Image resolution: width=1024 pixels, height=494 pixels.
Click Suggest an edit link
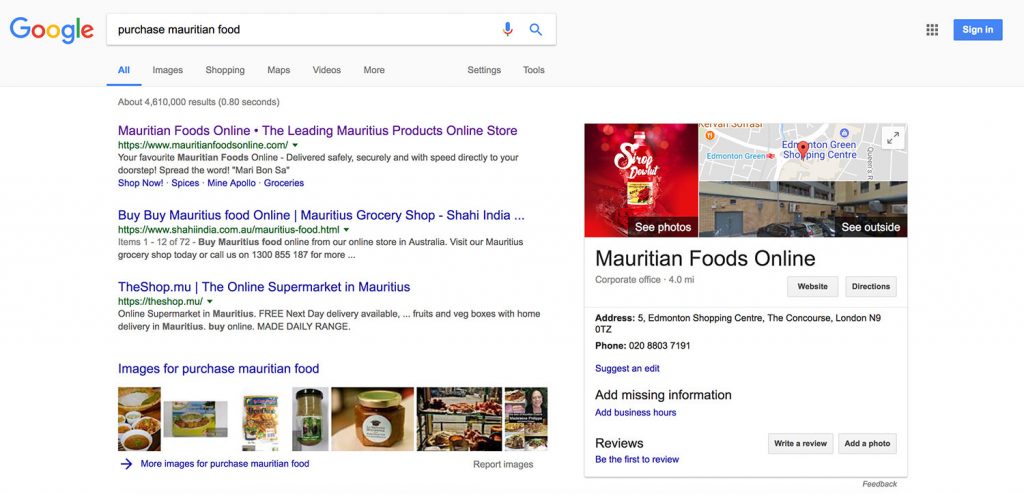(627, 369)
